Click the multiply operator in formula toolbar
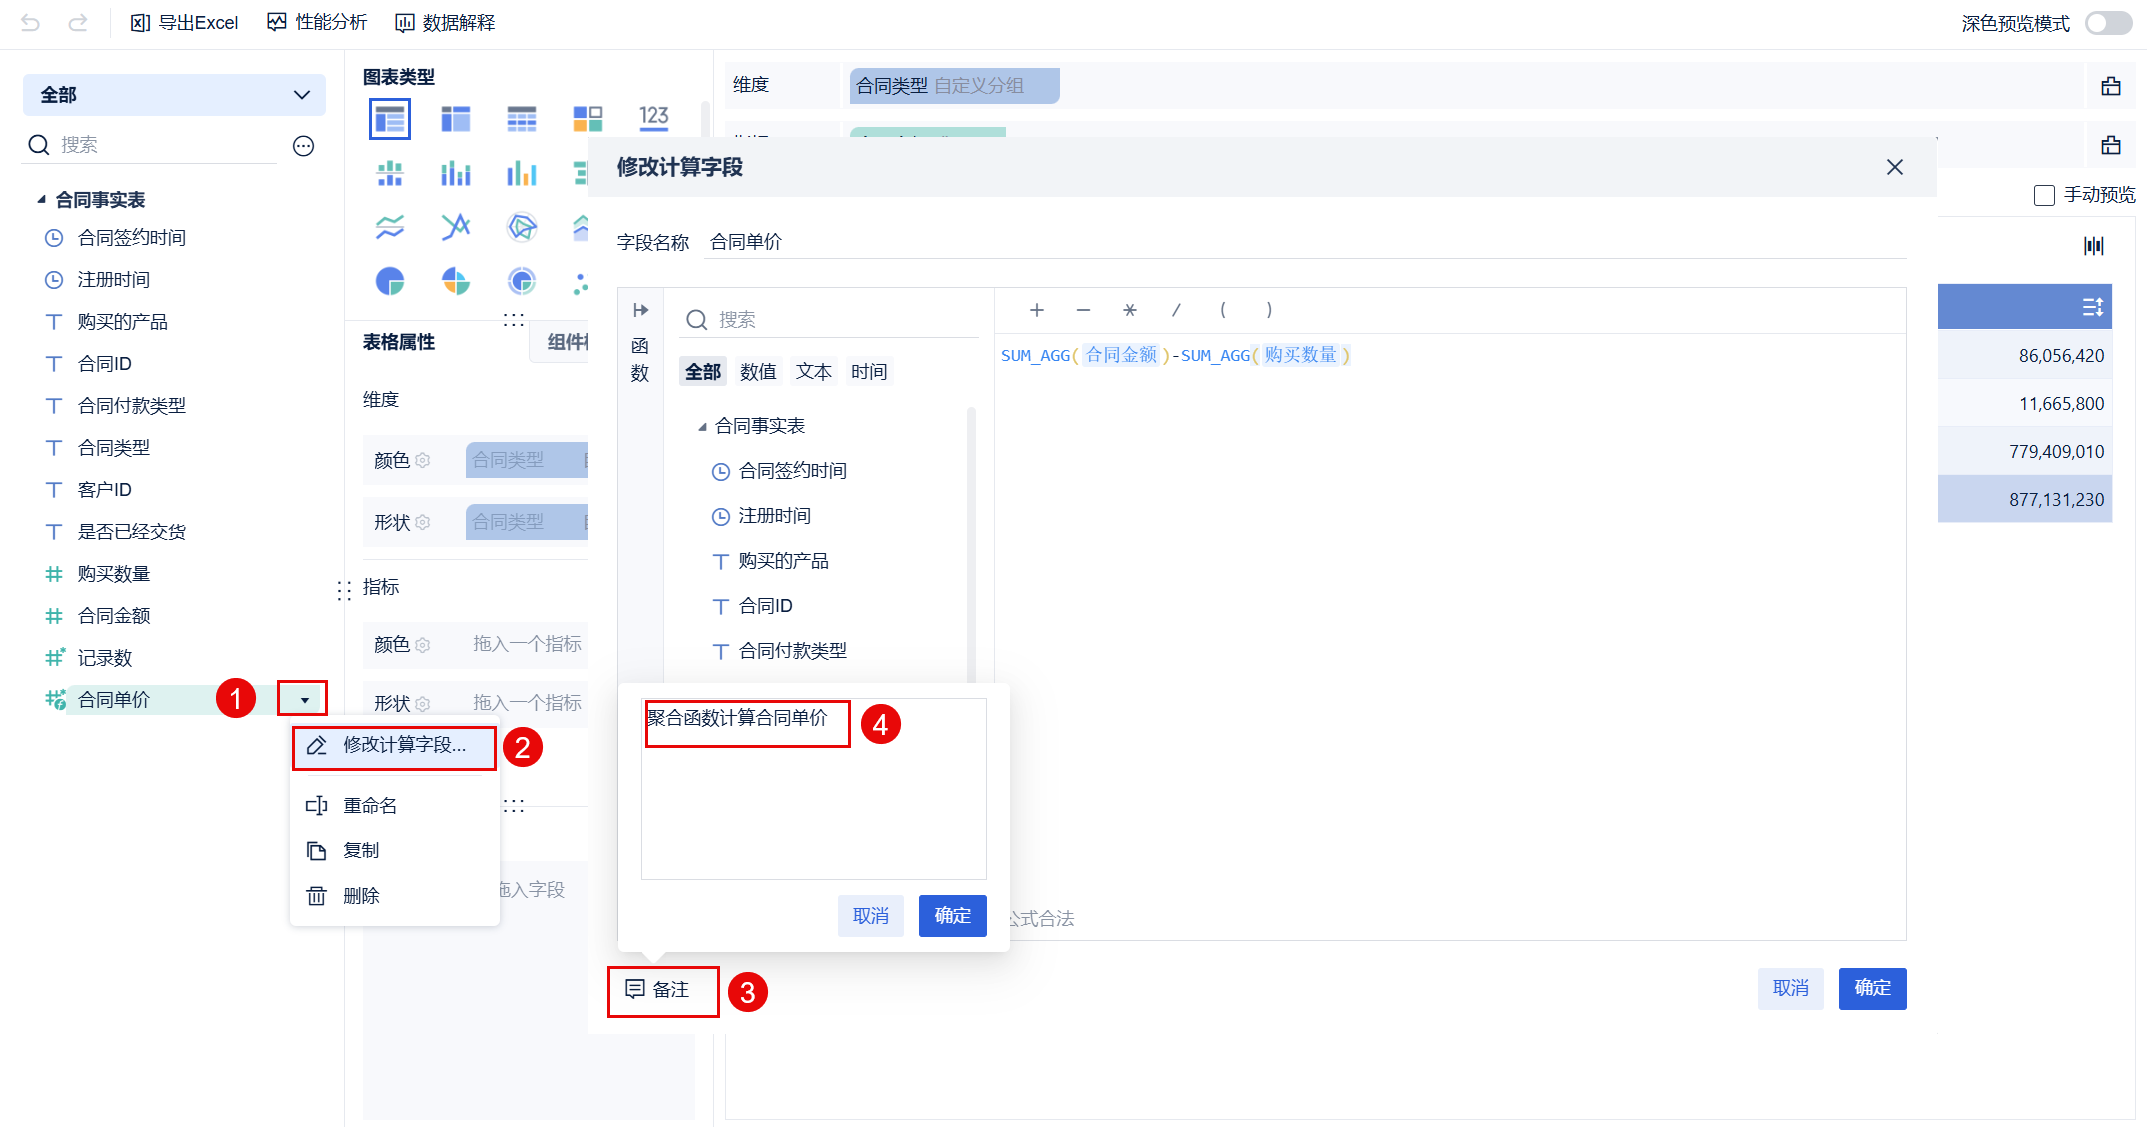This screenshot has height=1127, width=2147. click(1129, 310)
